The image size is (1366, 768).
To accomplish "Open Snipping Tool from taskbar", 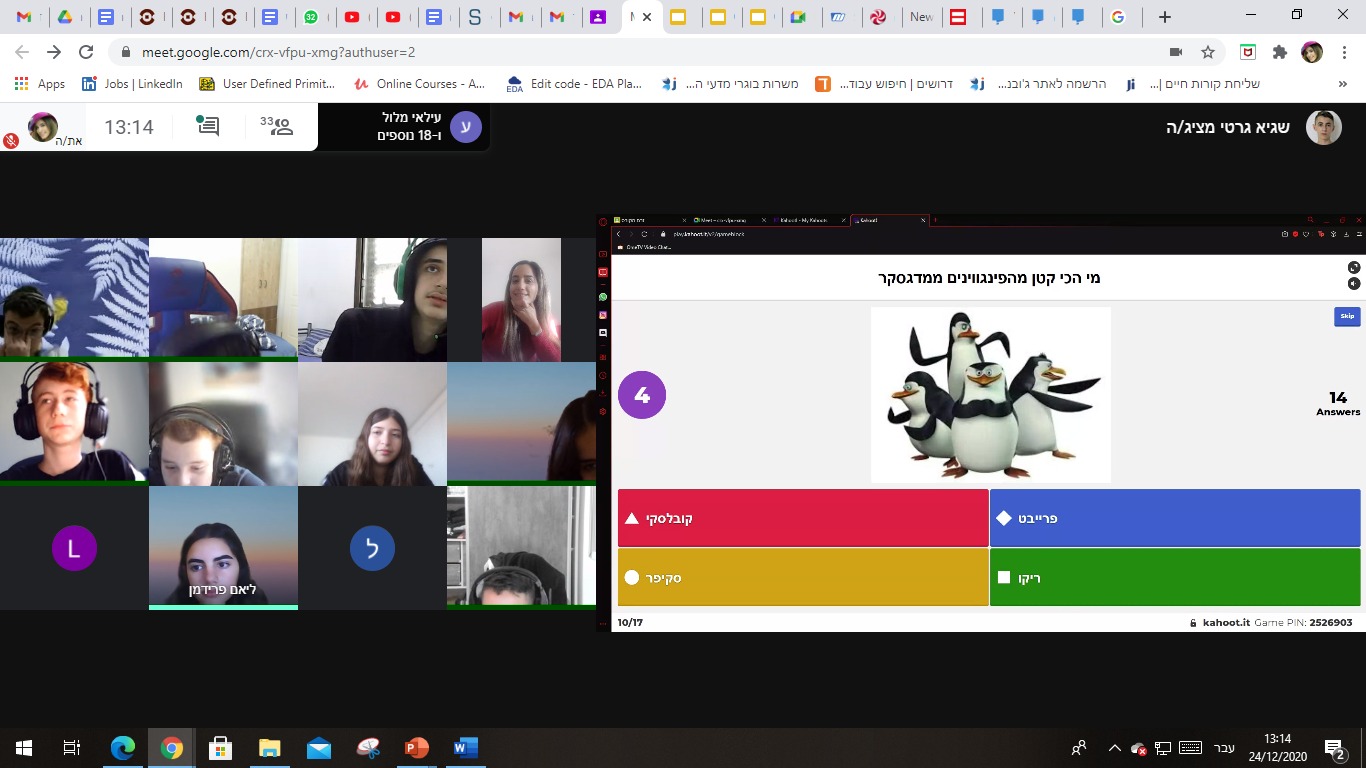I will (x=368, y=747).
